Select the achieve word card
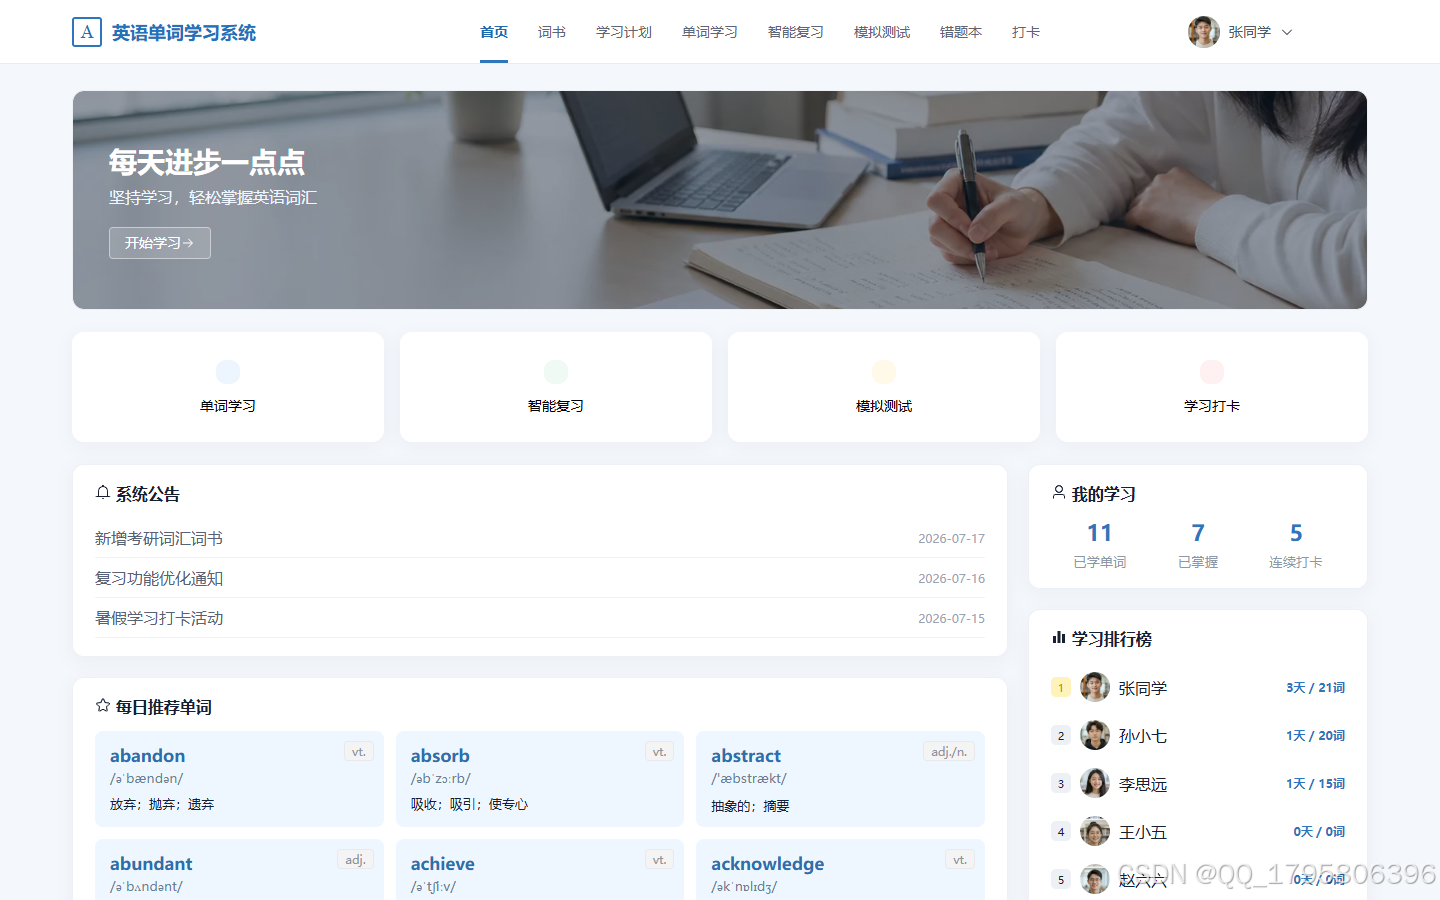 540,870
